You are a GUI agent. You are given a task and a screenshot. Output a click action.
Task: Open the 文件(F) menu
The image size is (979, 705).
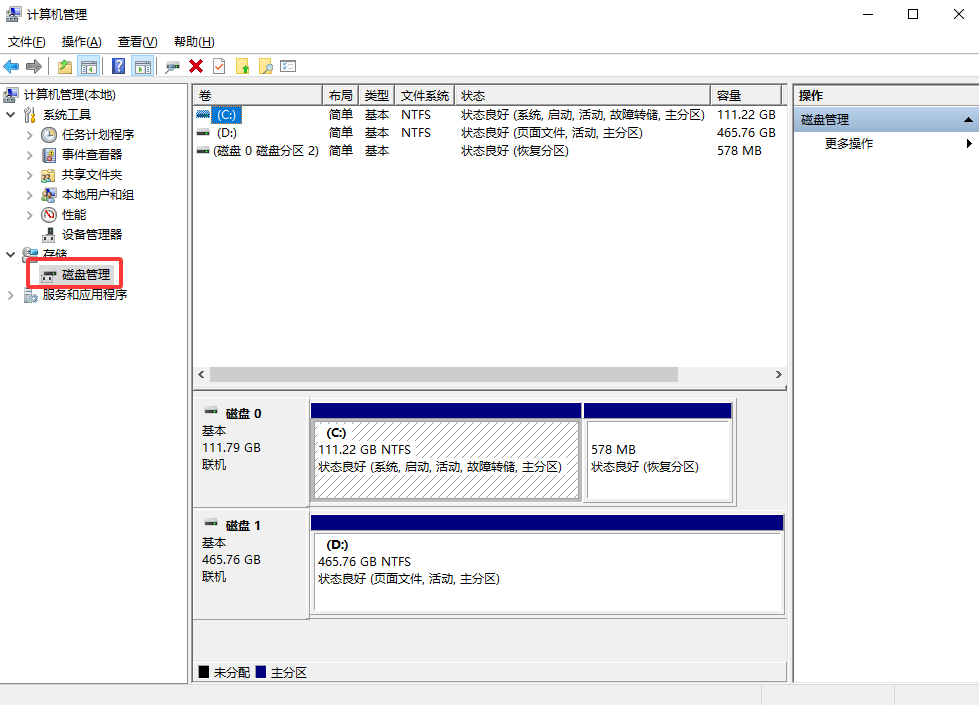(x=26, y=42)
